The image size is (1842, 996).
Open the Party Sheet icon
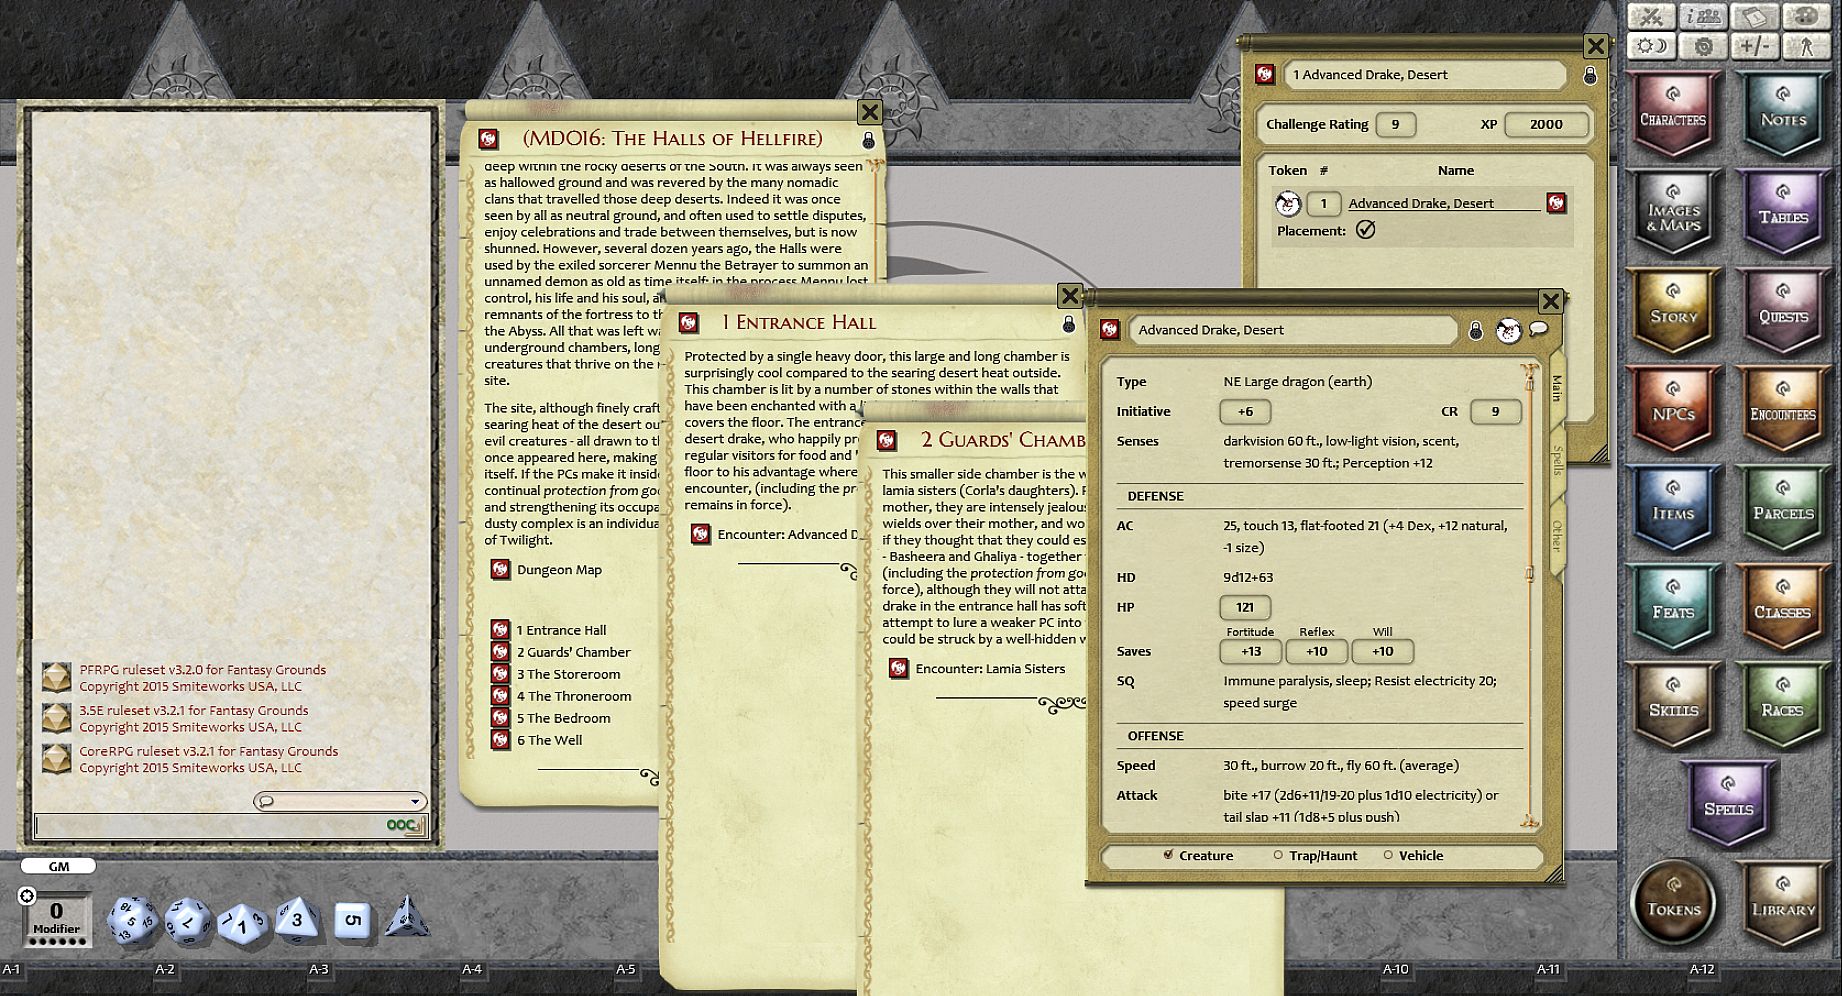tap(1703, 17)
